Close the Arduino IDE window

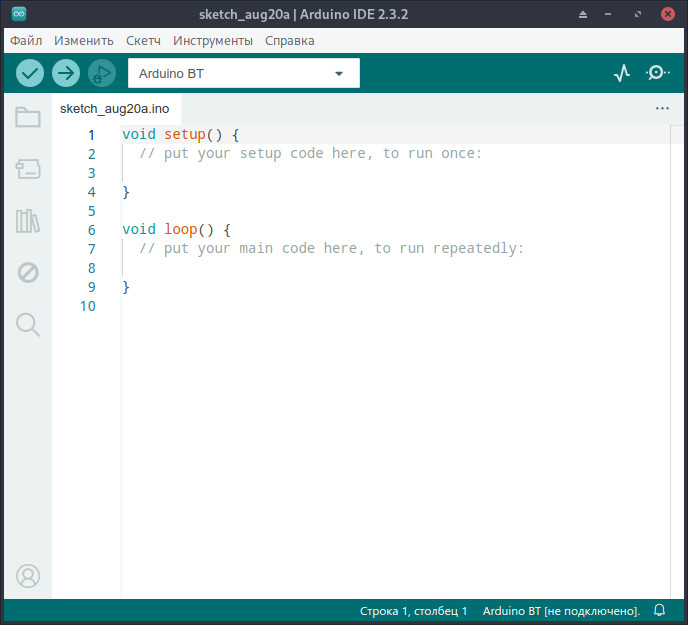click(x=667, y=14)
